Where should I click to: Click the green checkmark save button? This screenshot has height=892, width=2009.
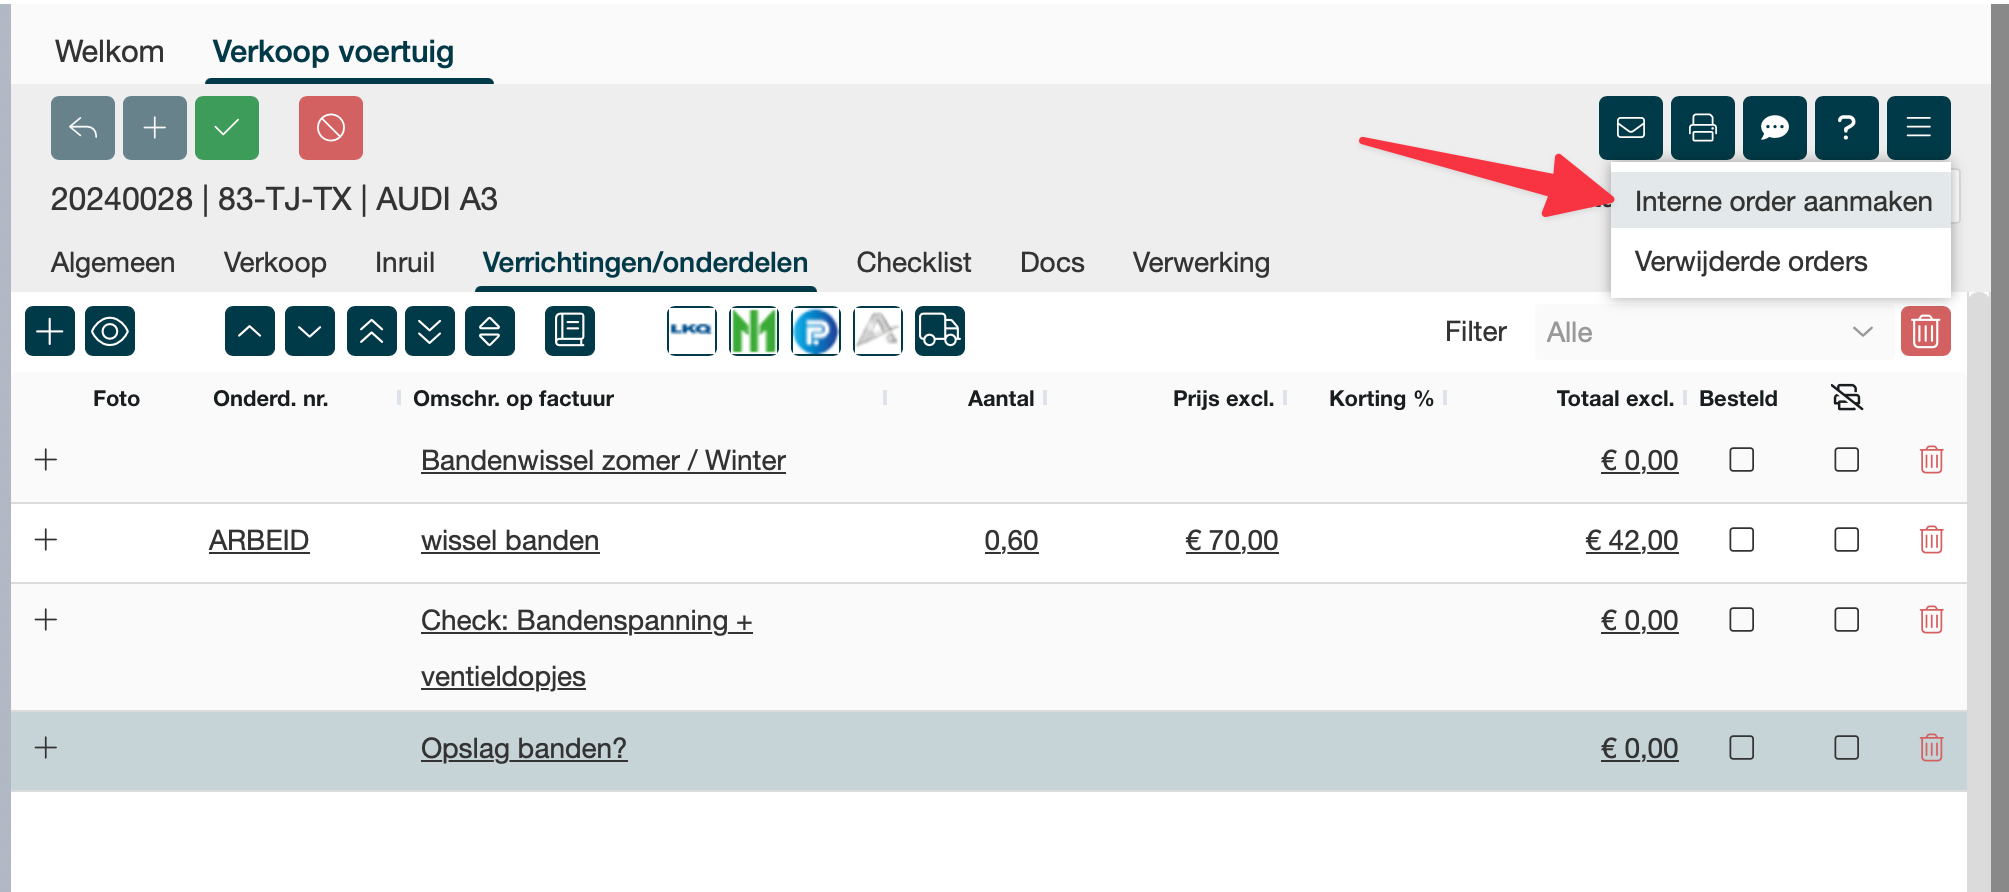(227, 128)
